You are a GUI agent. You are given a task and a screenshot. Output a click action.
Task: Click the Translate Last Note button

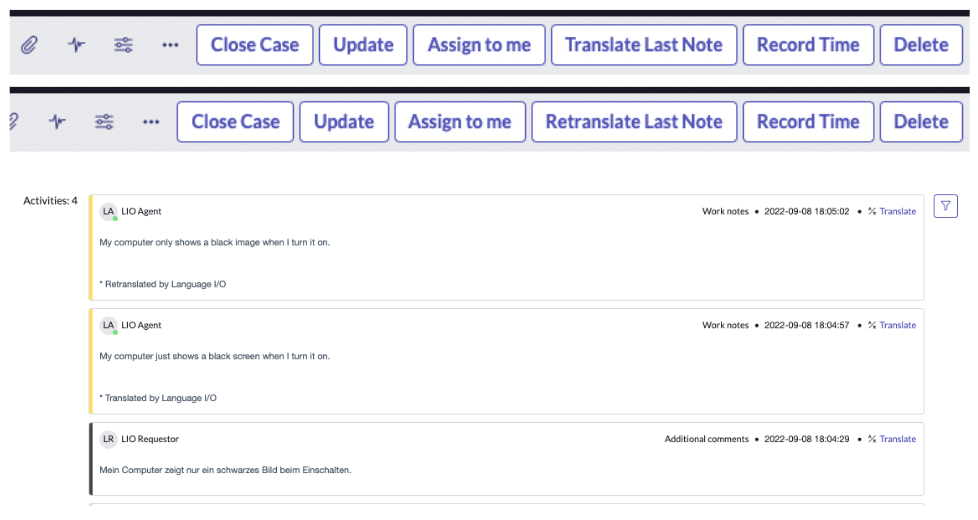point(643,45)
